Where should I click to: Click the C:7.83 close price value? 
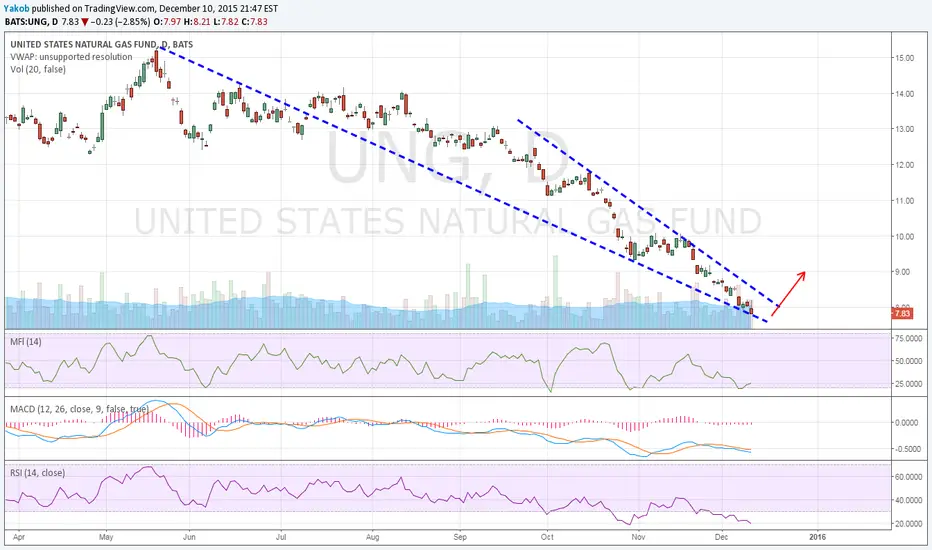(254, 22)
